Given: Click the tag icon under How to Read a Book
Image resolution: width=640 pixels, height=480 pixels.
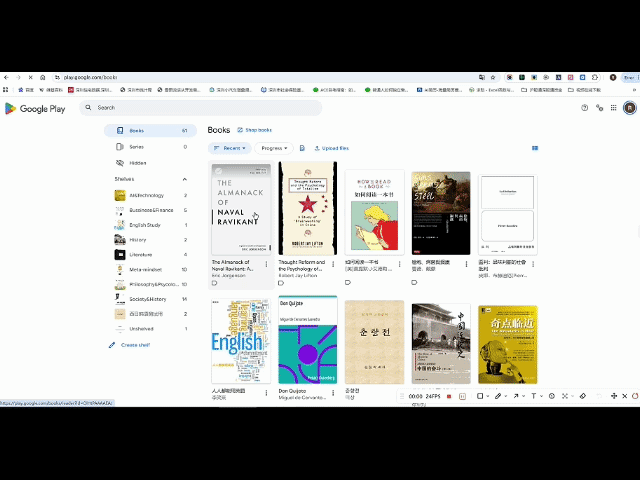Looking at the screenshot, I should pyautogui.click(x=348, y=282).
